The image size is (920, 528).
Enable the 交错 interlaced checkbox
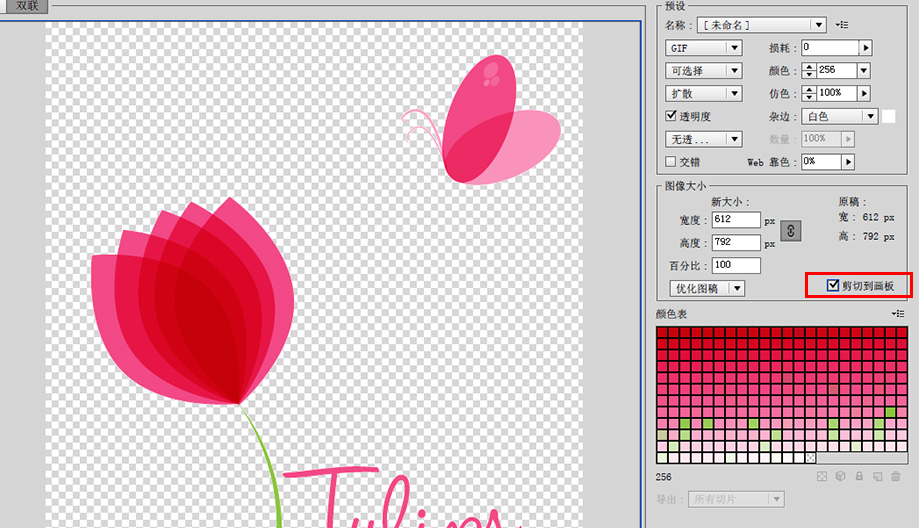tap(671, 161)
